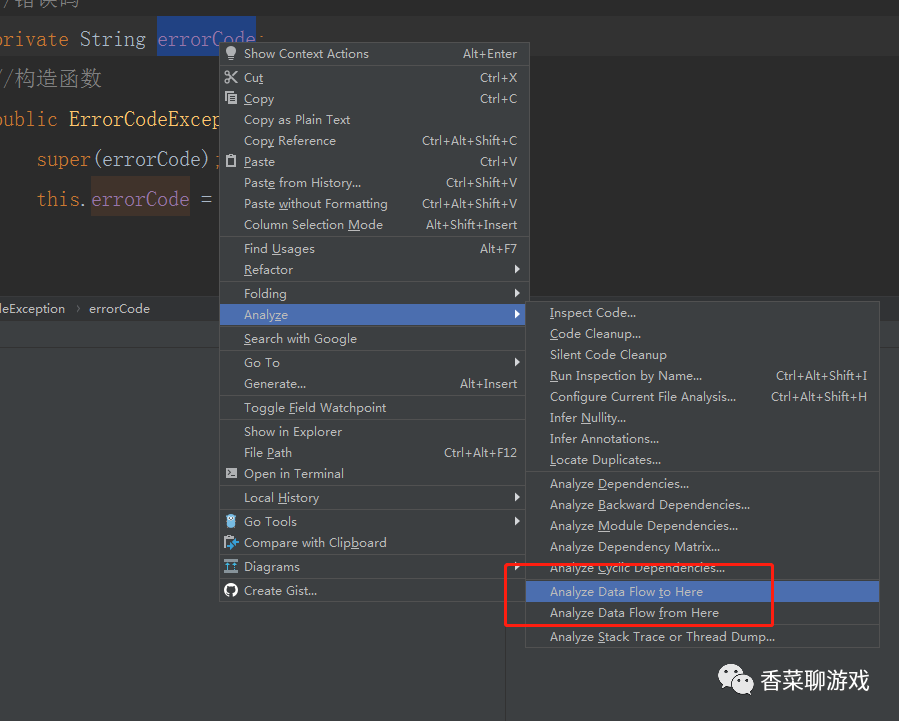Viewport: 899px width, 721px height.
Task: Click the scissors Cut icon
Action: point(231,77)
